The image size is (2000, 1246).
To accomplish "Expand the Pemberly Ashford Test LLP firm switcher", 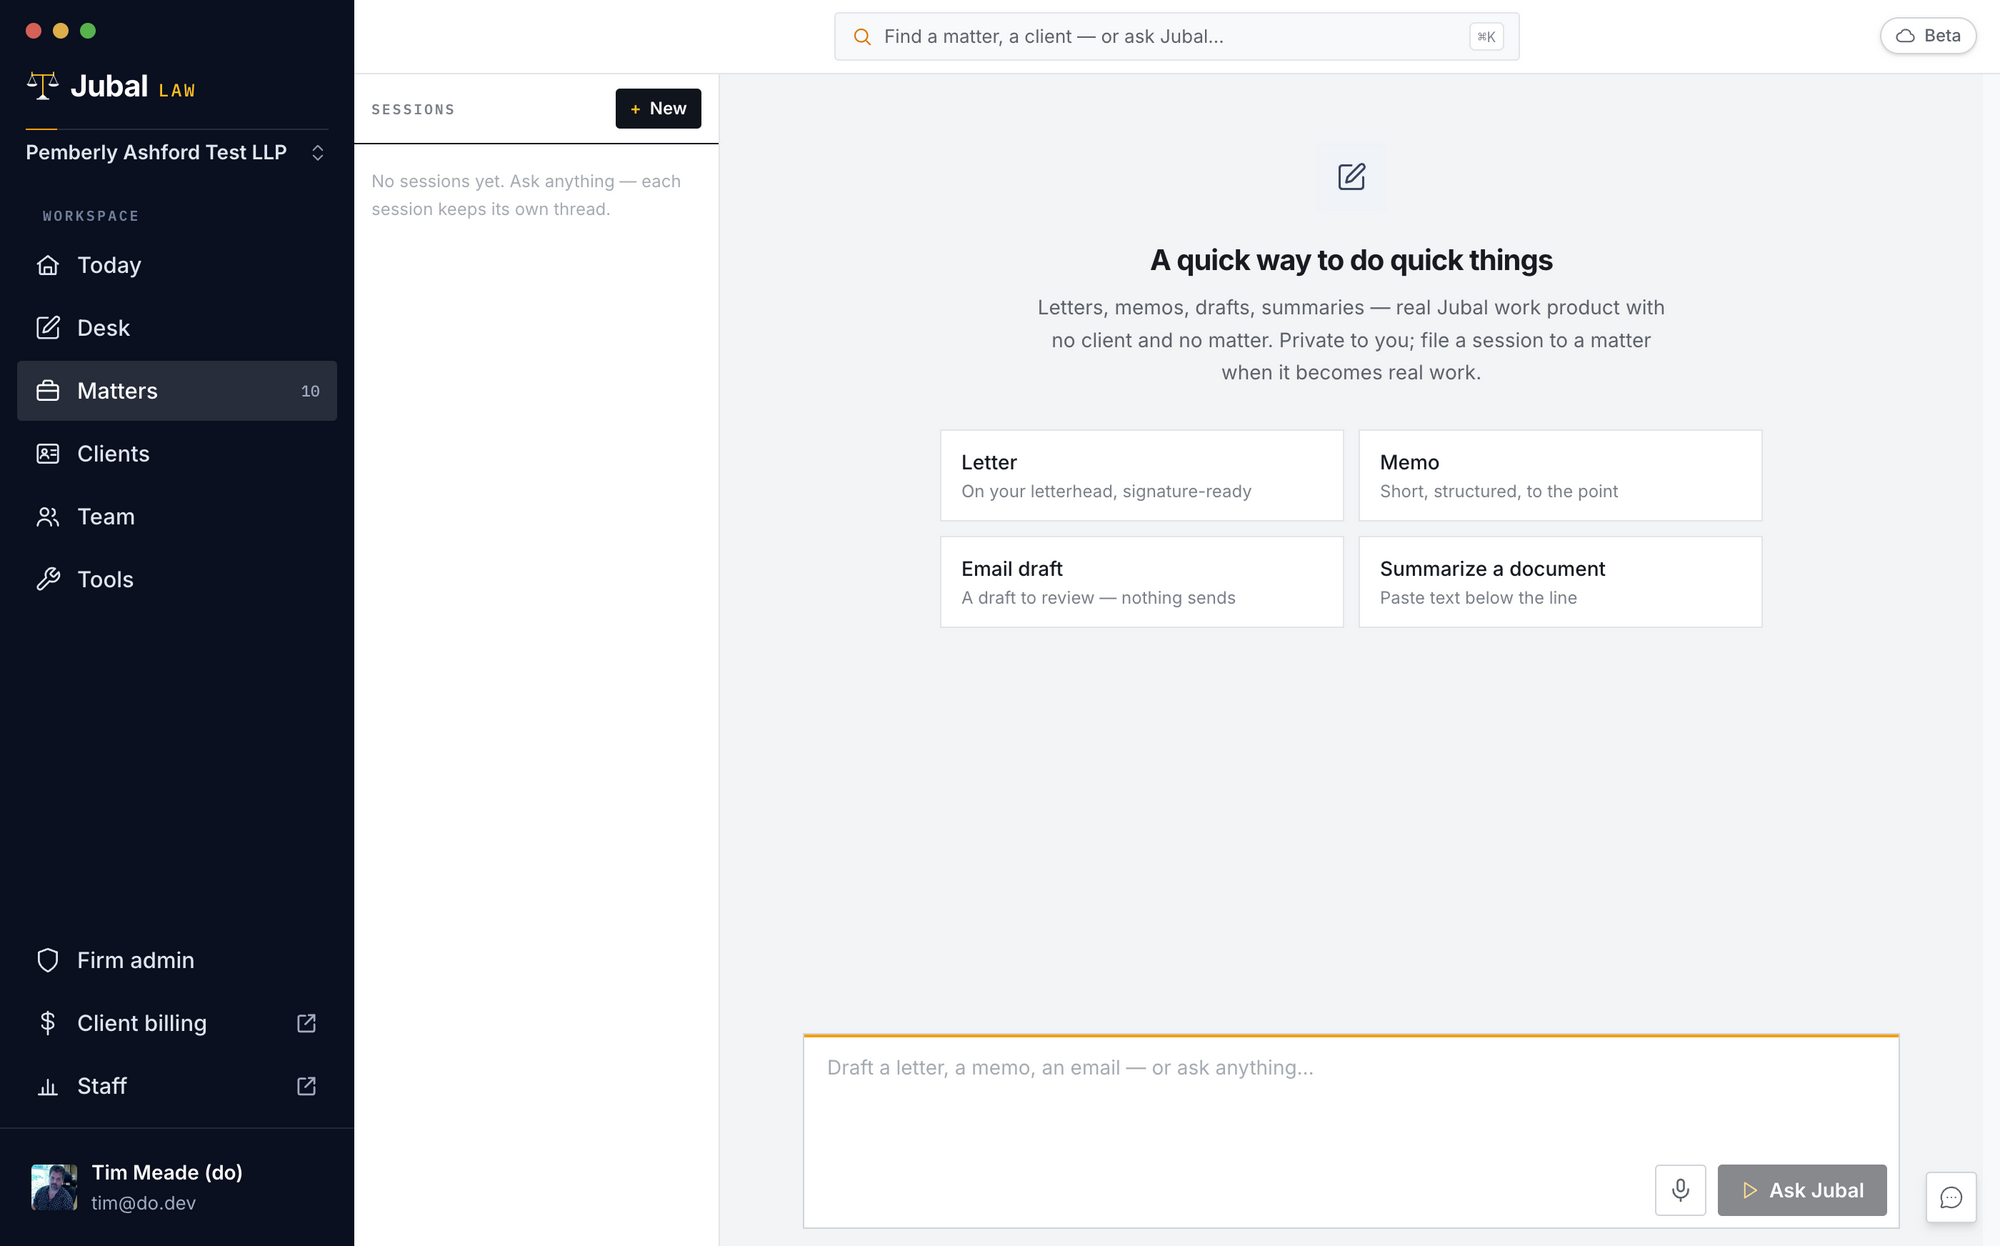I will click(176, 152).
